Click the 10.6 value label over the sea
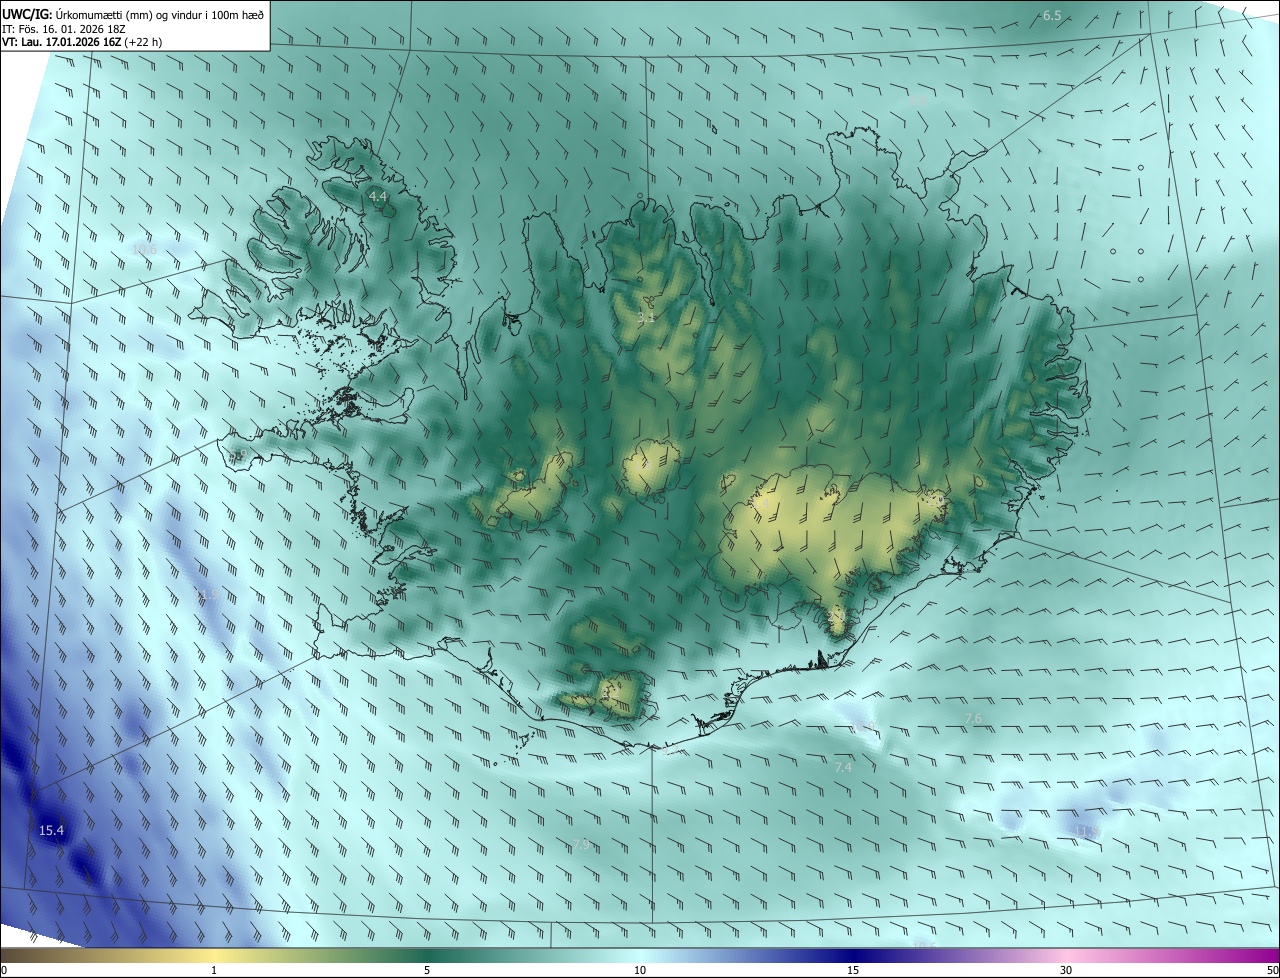The height and width of the screenshot is (978, 1280). (144, 249)
